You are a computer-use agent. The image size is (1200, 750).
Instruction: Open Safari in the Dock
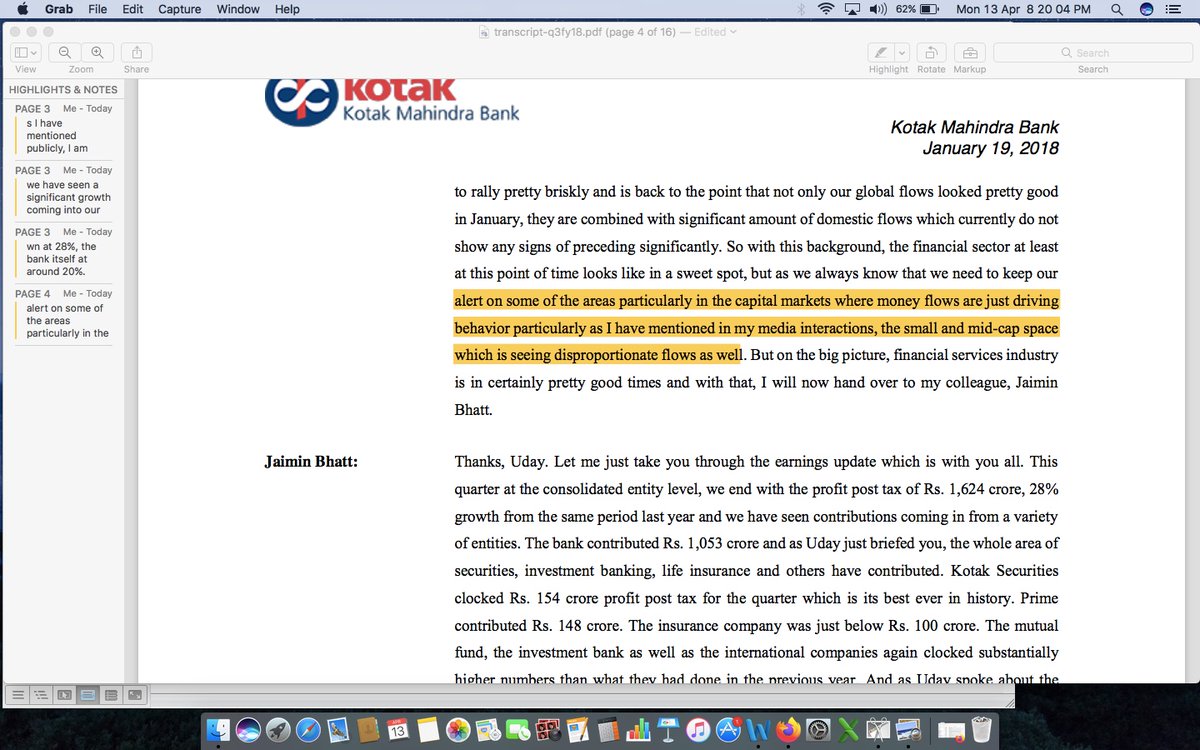pyautogui.click(x=308, y=730)
